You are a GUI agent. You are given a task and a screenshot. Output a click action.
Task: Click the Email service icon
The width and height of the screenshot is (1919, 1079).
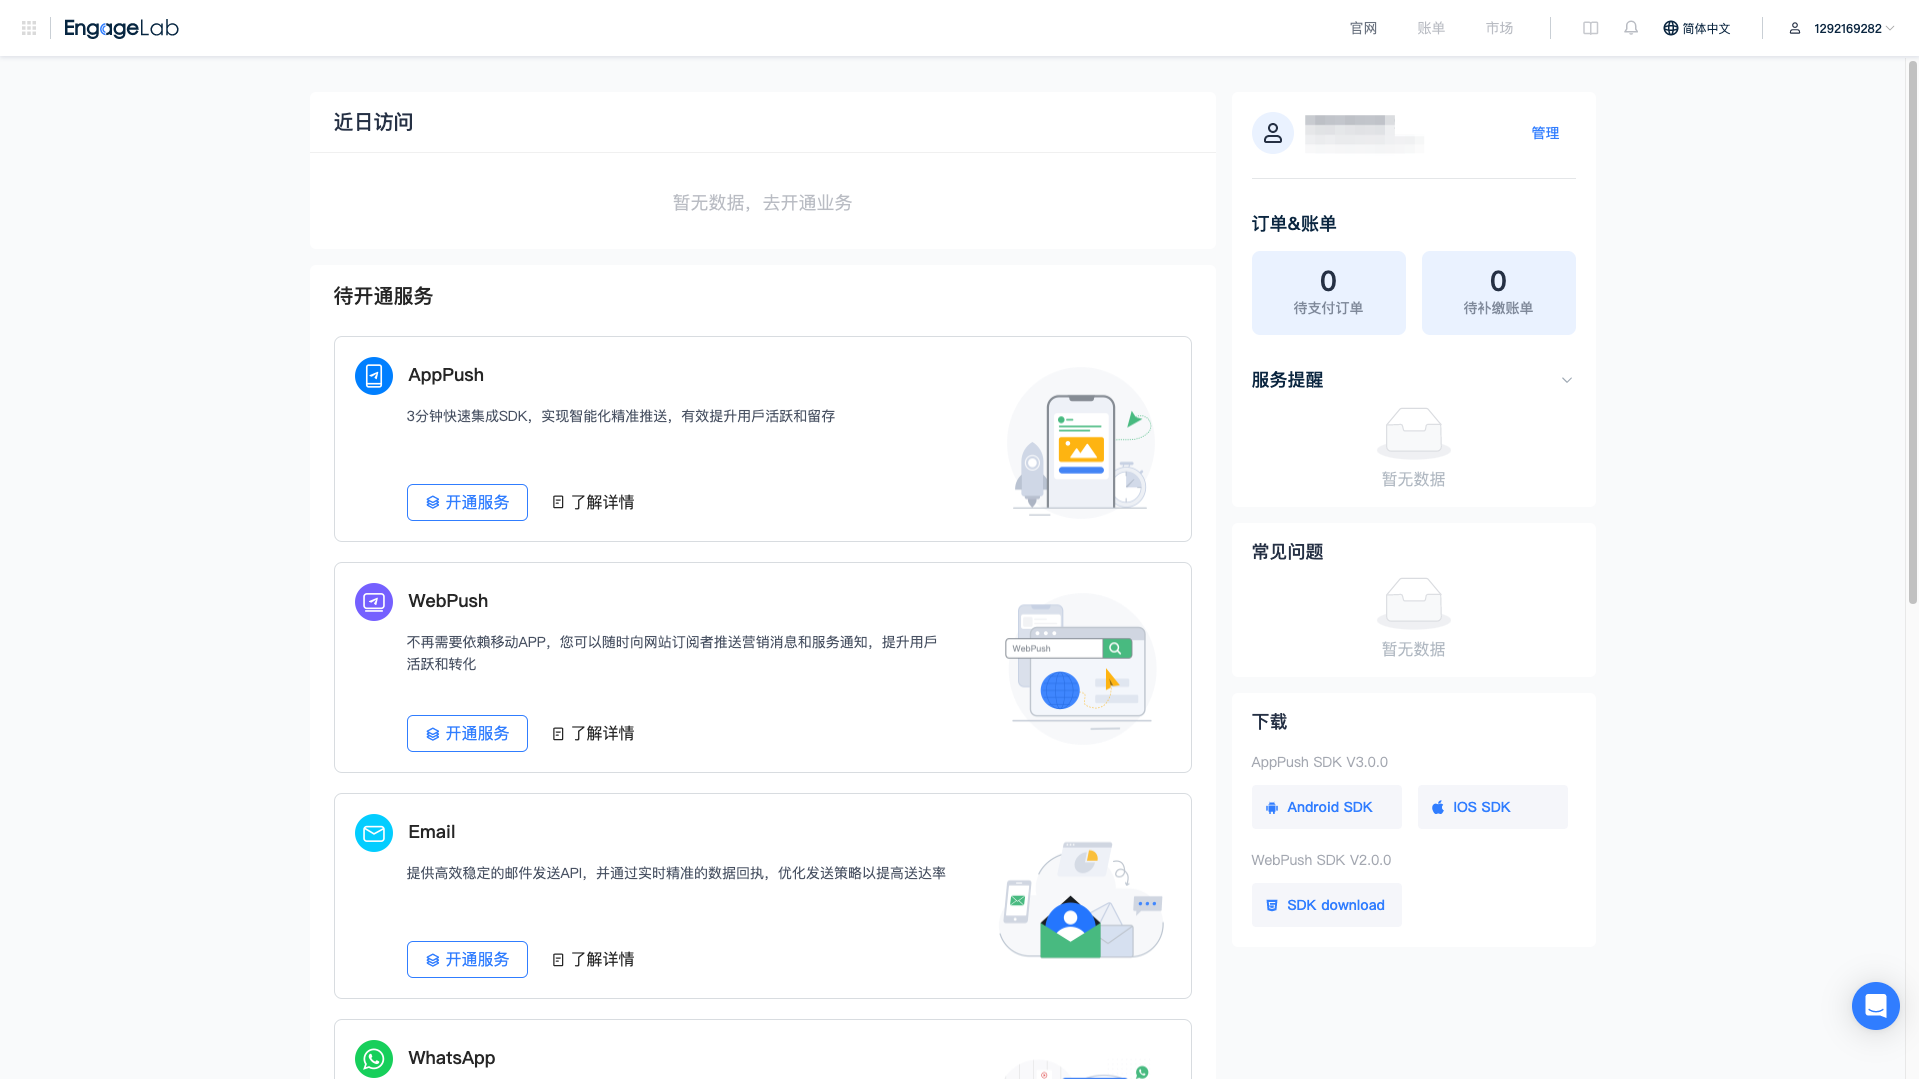[x=374, y=833]
